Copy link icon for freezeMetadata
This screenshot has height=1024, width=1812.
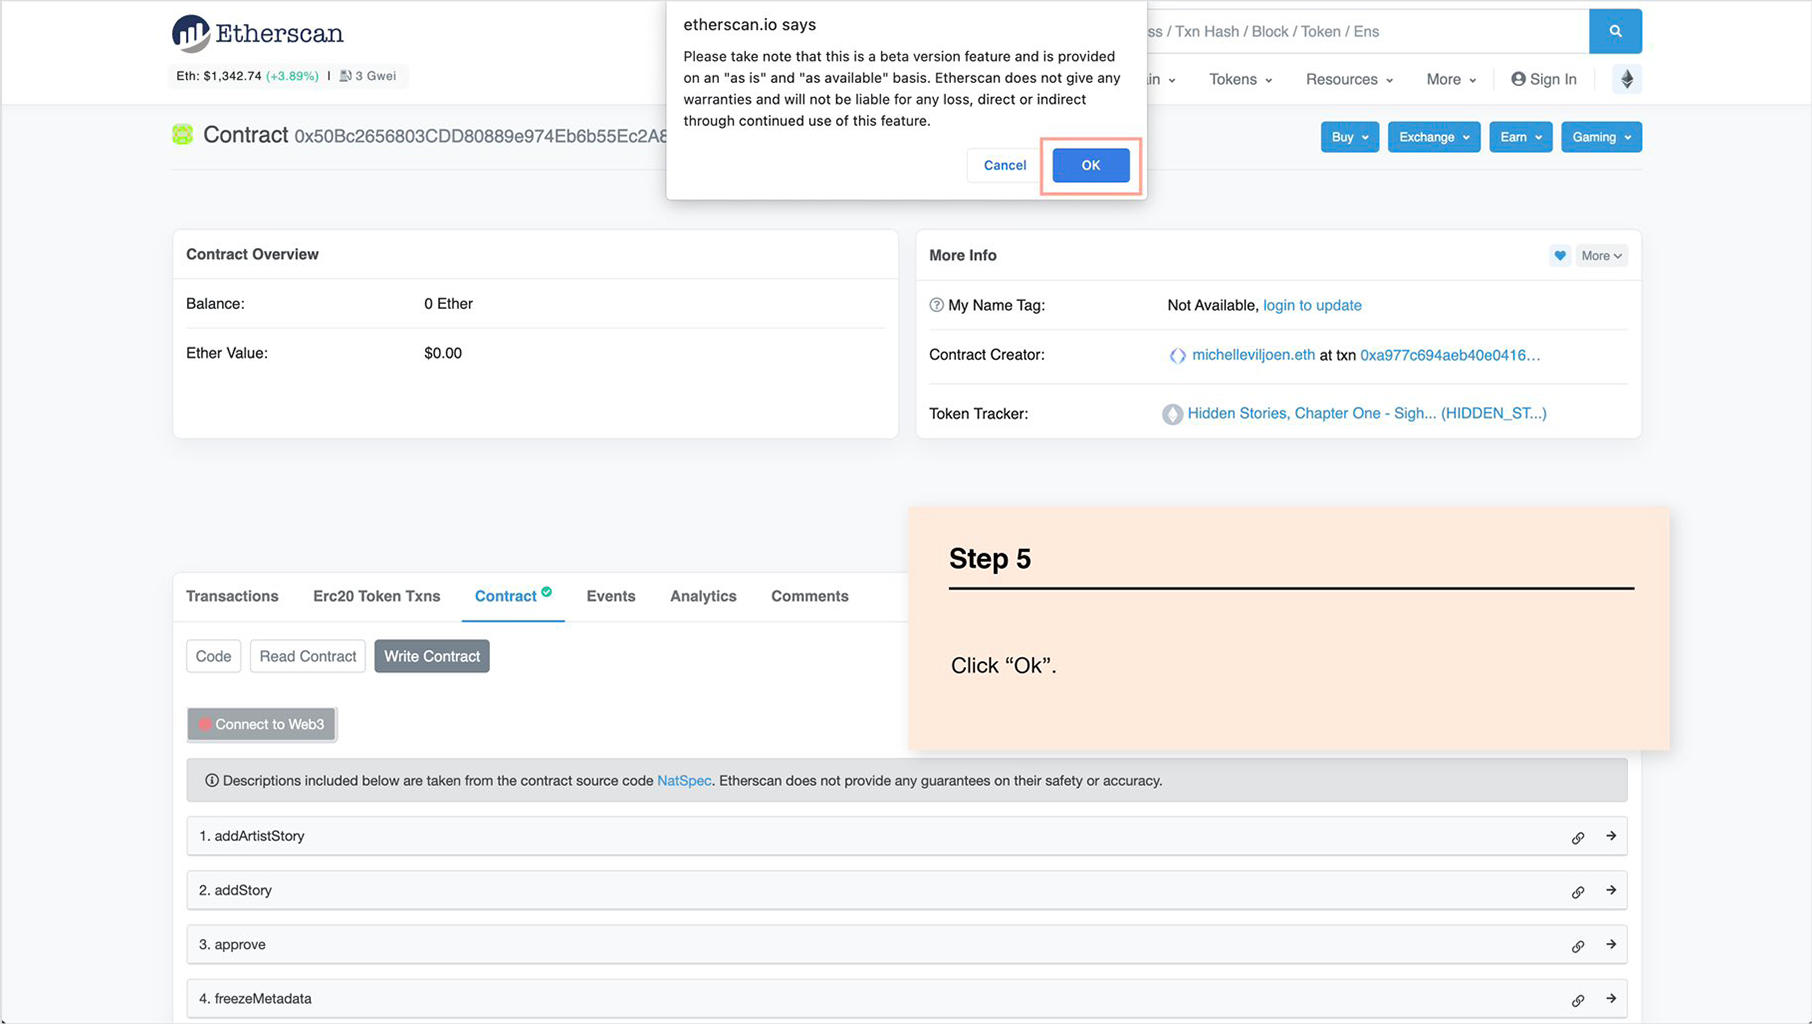pyautogui.click(x=1578, y=1000)
